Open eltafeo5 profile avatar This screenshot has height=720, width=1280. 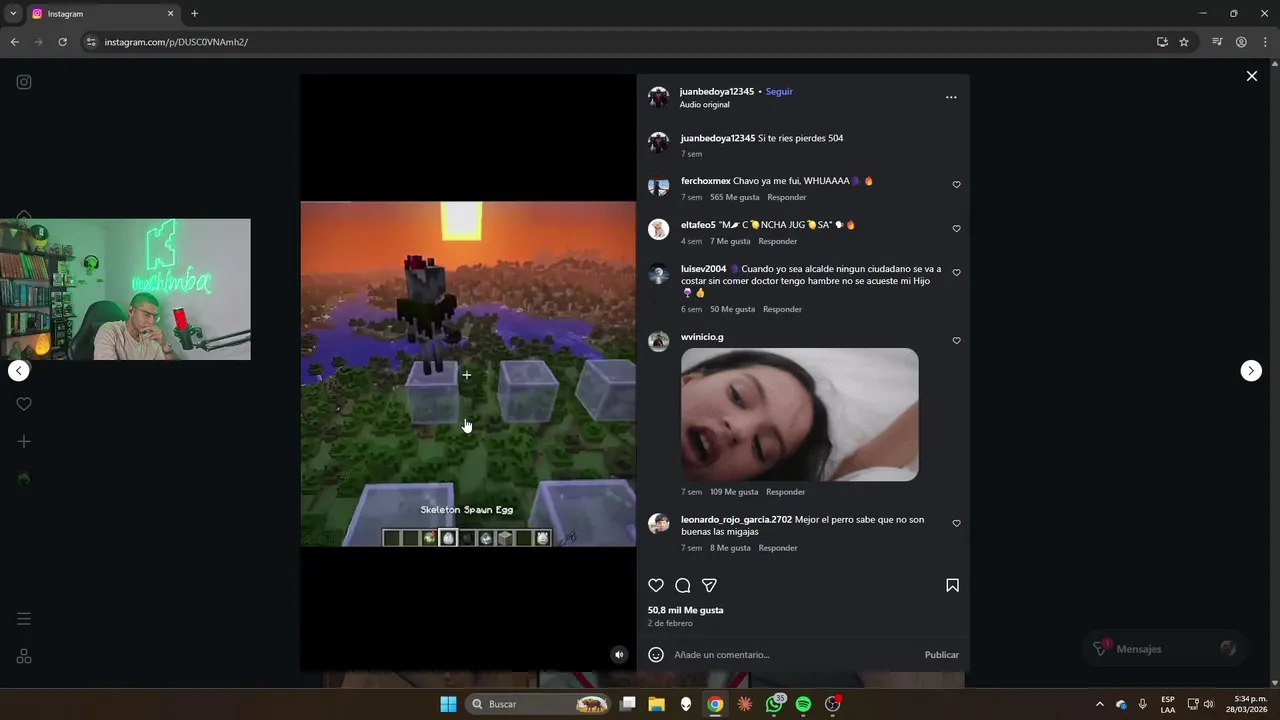pos(658,230)
